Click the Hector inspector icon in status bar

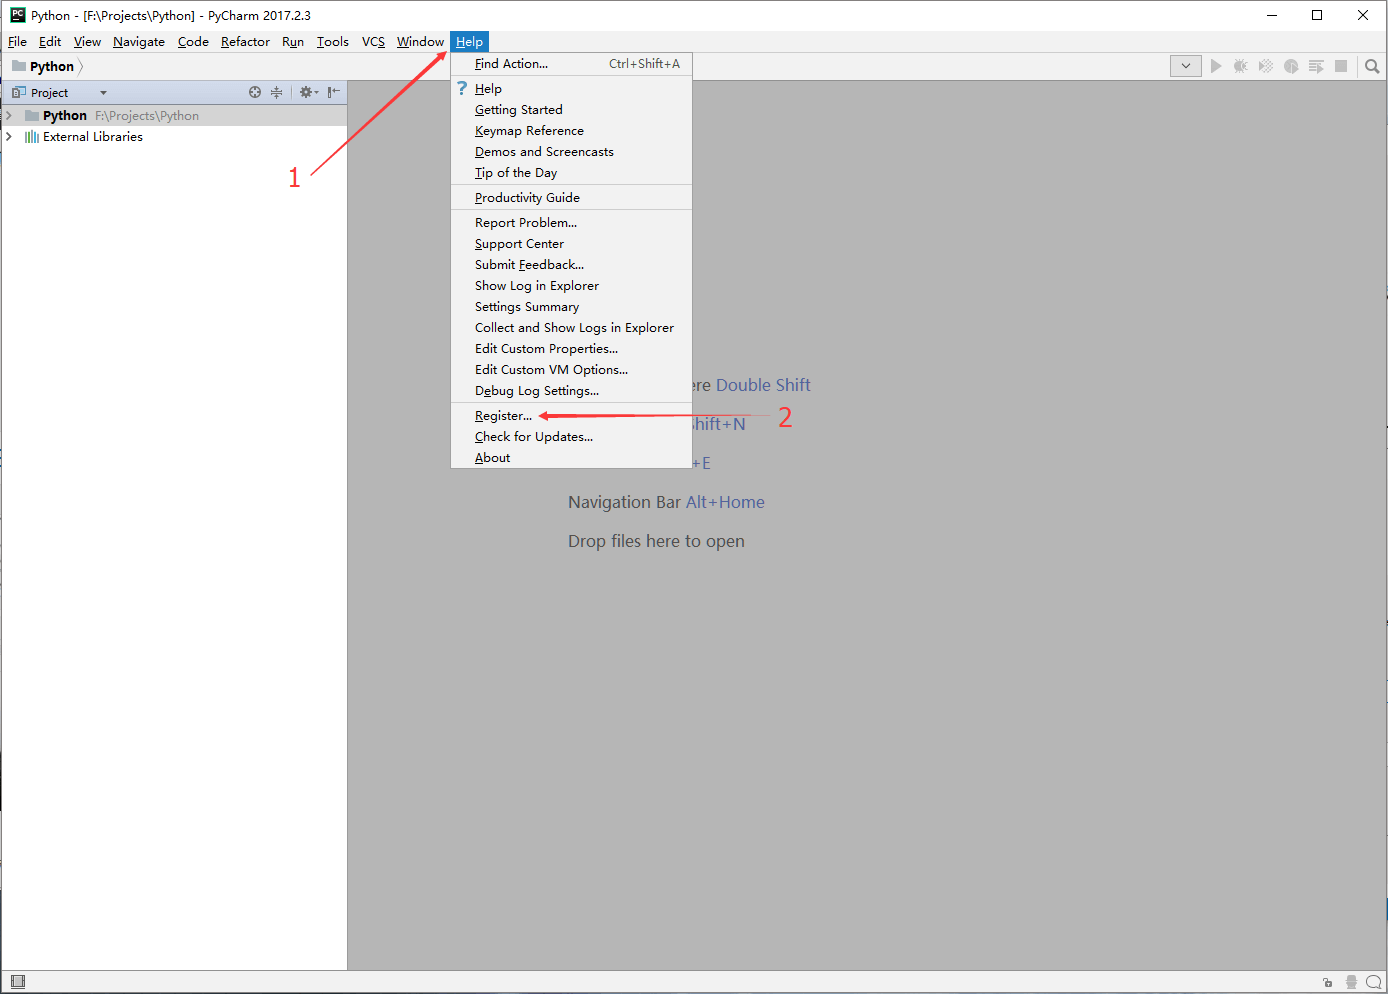pyautogui.click(x=1351, y=982)
